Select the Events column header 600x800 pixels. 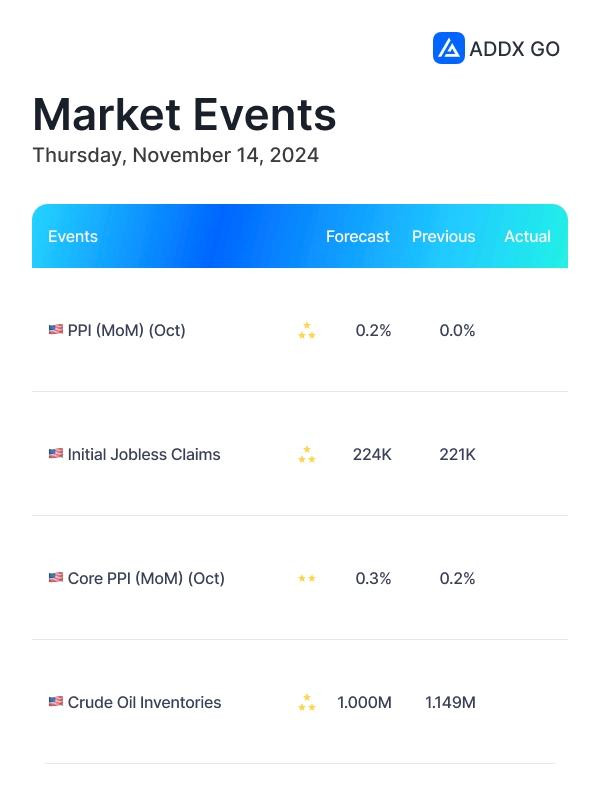click(73, 236)
